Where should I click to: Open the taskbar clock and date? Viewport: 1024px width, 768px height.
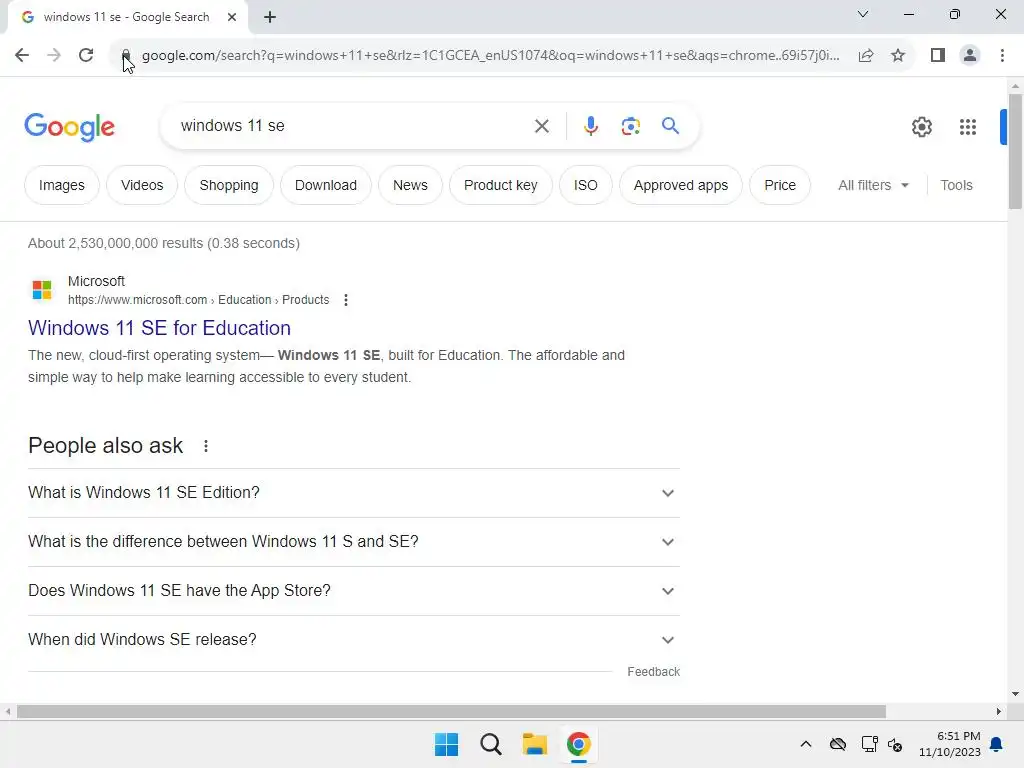tap(950, 744)
